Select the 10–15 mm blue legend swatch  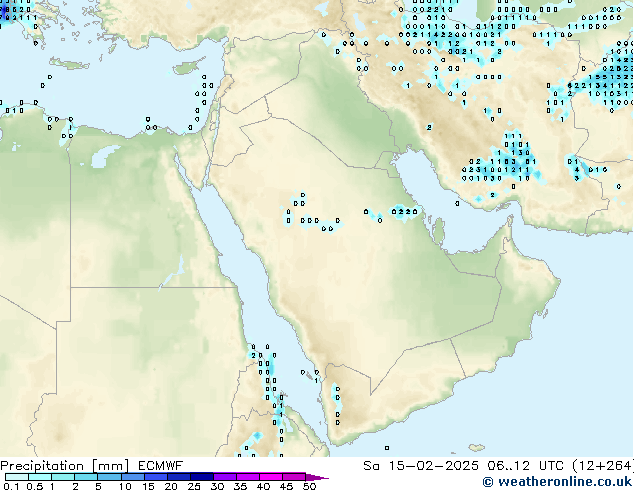click(x=132, y=477)
